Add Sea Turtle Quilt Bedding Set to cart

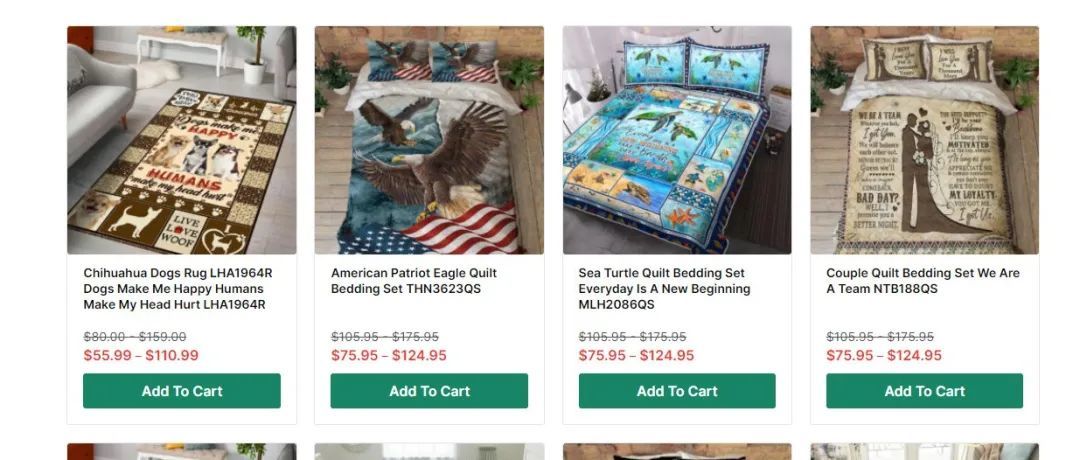click(677, 390)
